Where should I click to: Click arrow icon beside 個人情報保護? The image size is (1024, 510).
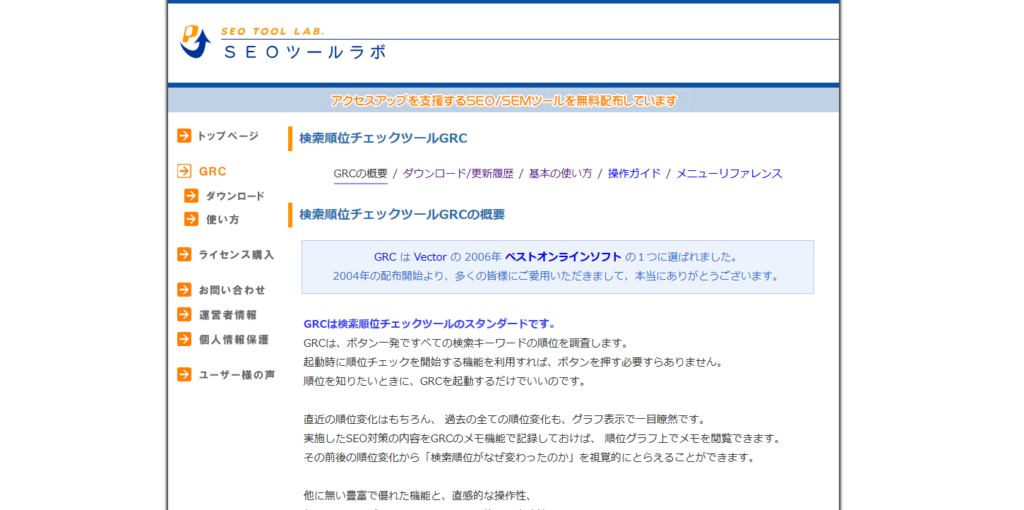(184, 339)
